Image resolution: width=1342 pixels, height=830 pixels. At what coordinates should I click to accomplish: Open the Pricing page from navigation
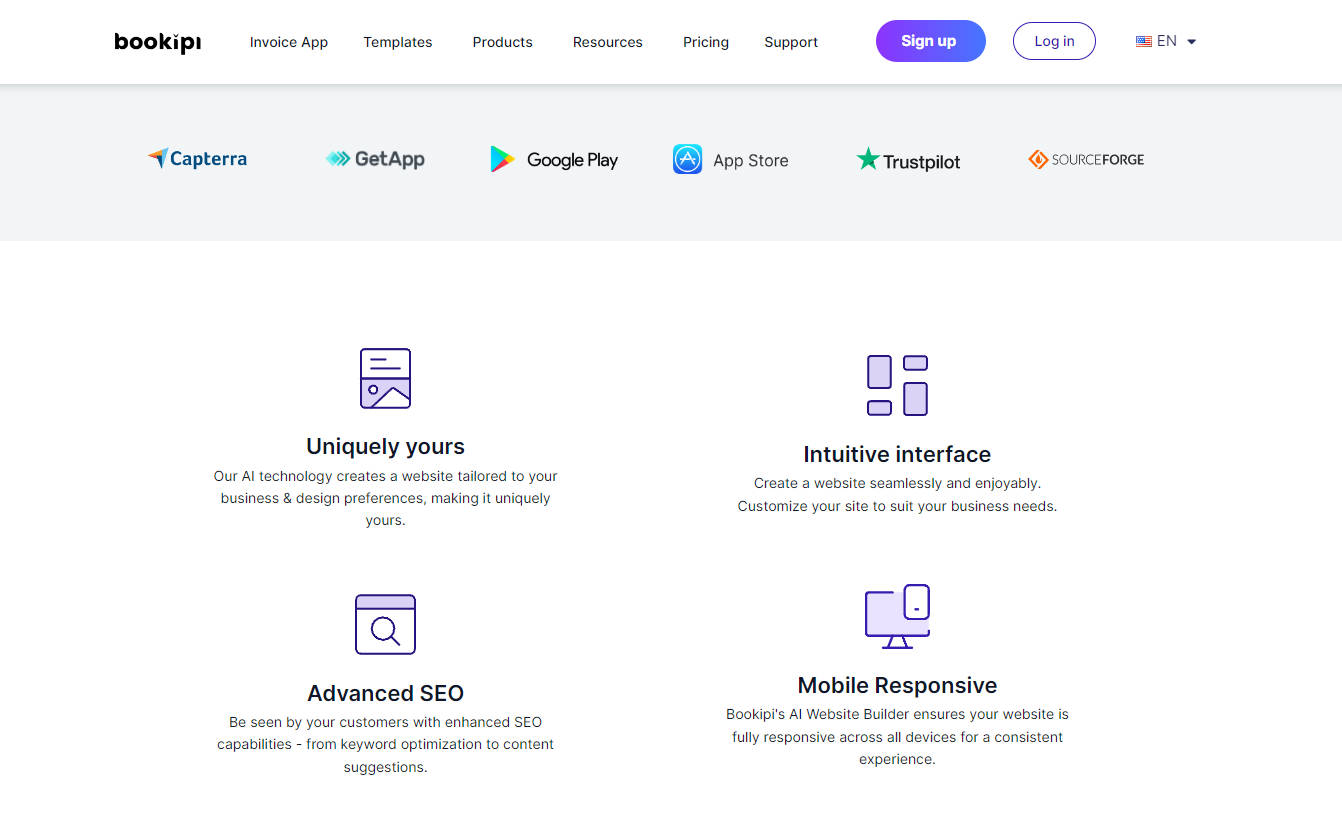tap(705, 42)
